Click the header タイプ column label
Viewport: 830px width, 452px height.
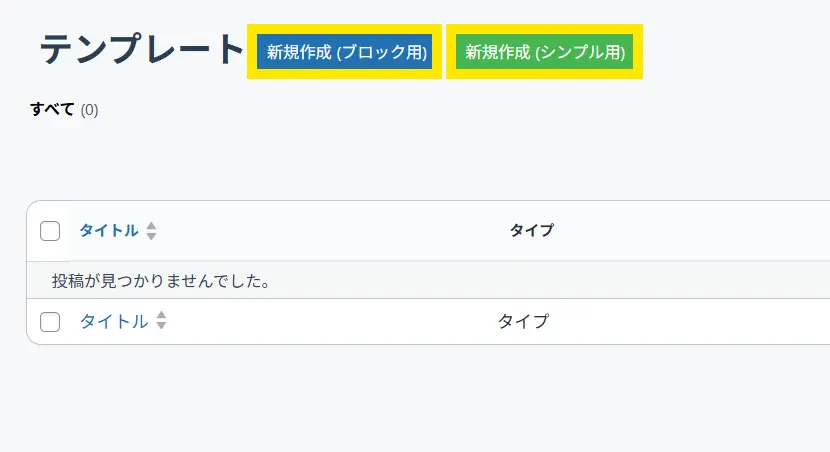tap(531, 231)
